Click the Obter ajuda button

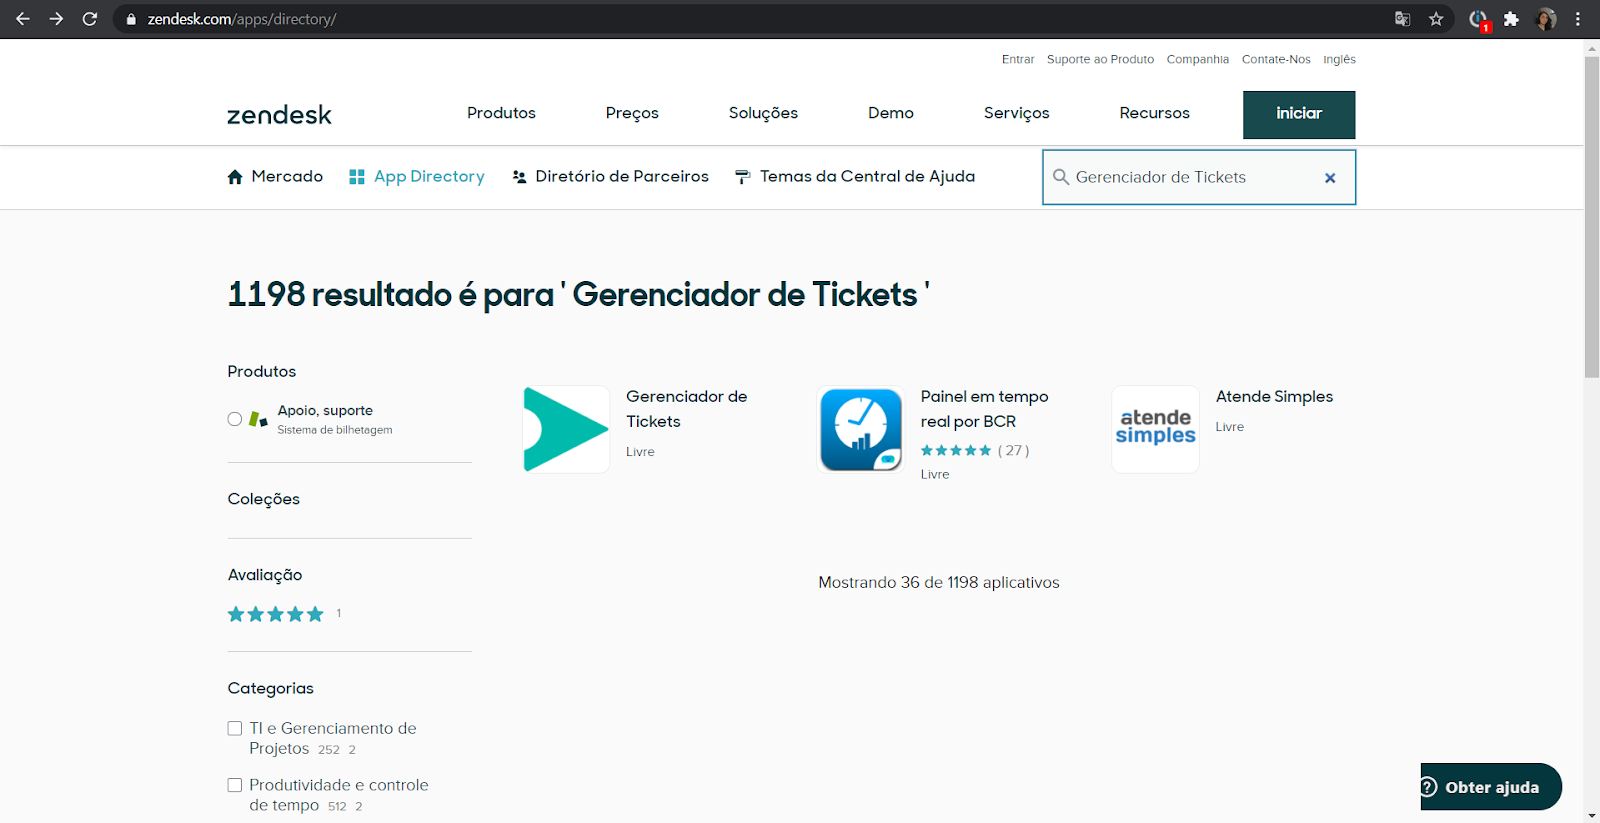coord(1491,787)
